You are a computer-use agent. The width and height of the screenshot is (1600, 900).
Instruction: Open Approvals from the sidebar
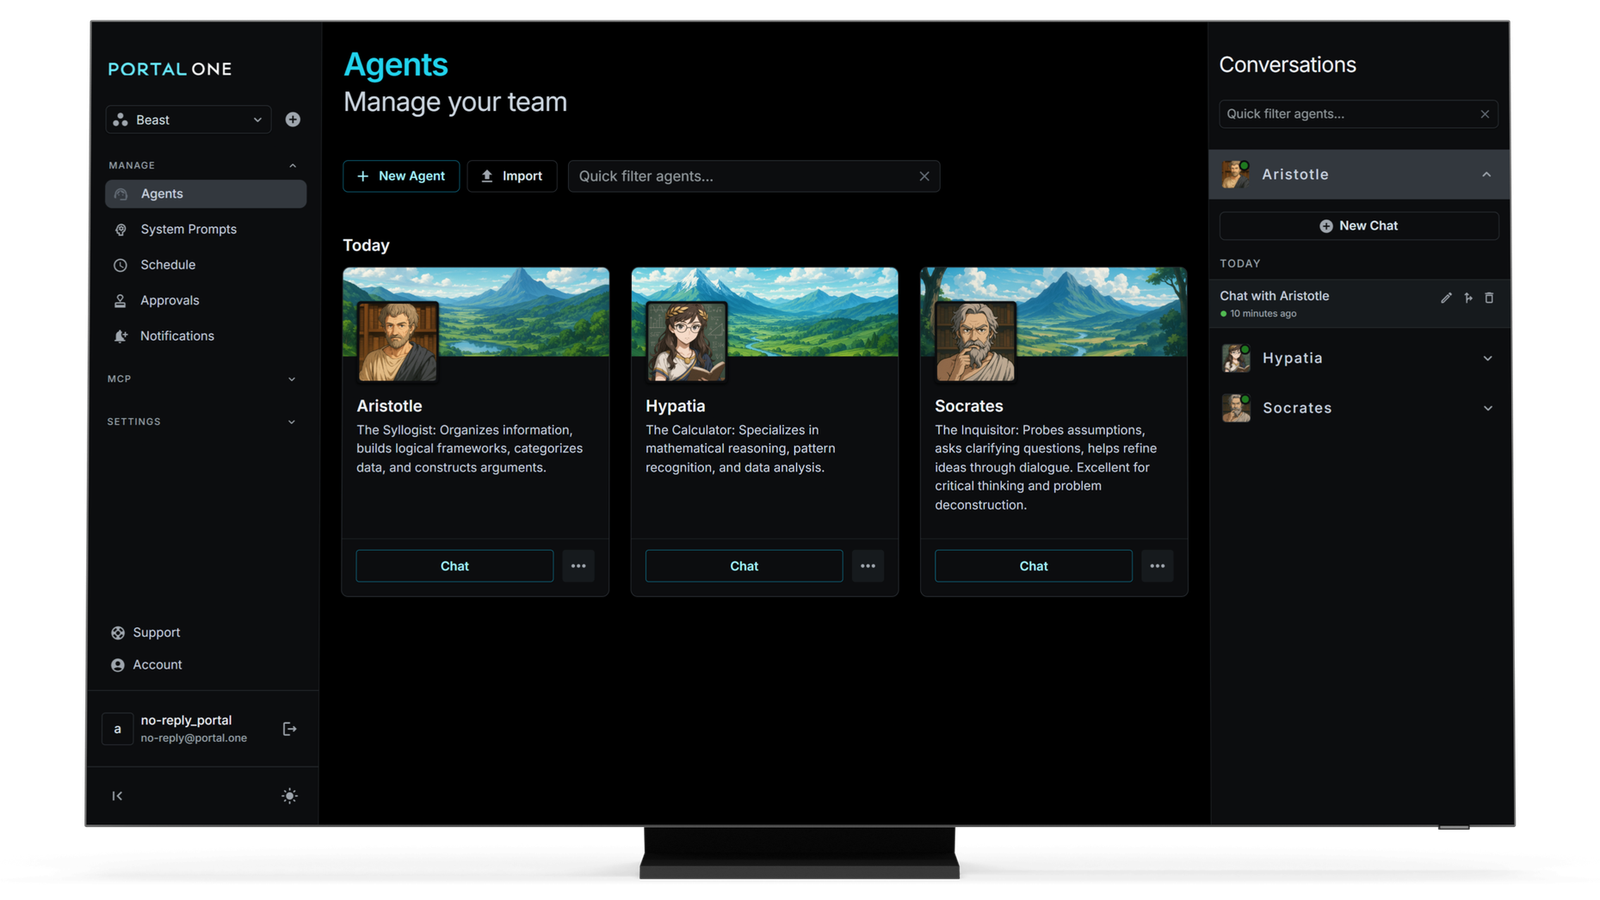pyautogui.click(x=169, y=300)
